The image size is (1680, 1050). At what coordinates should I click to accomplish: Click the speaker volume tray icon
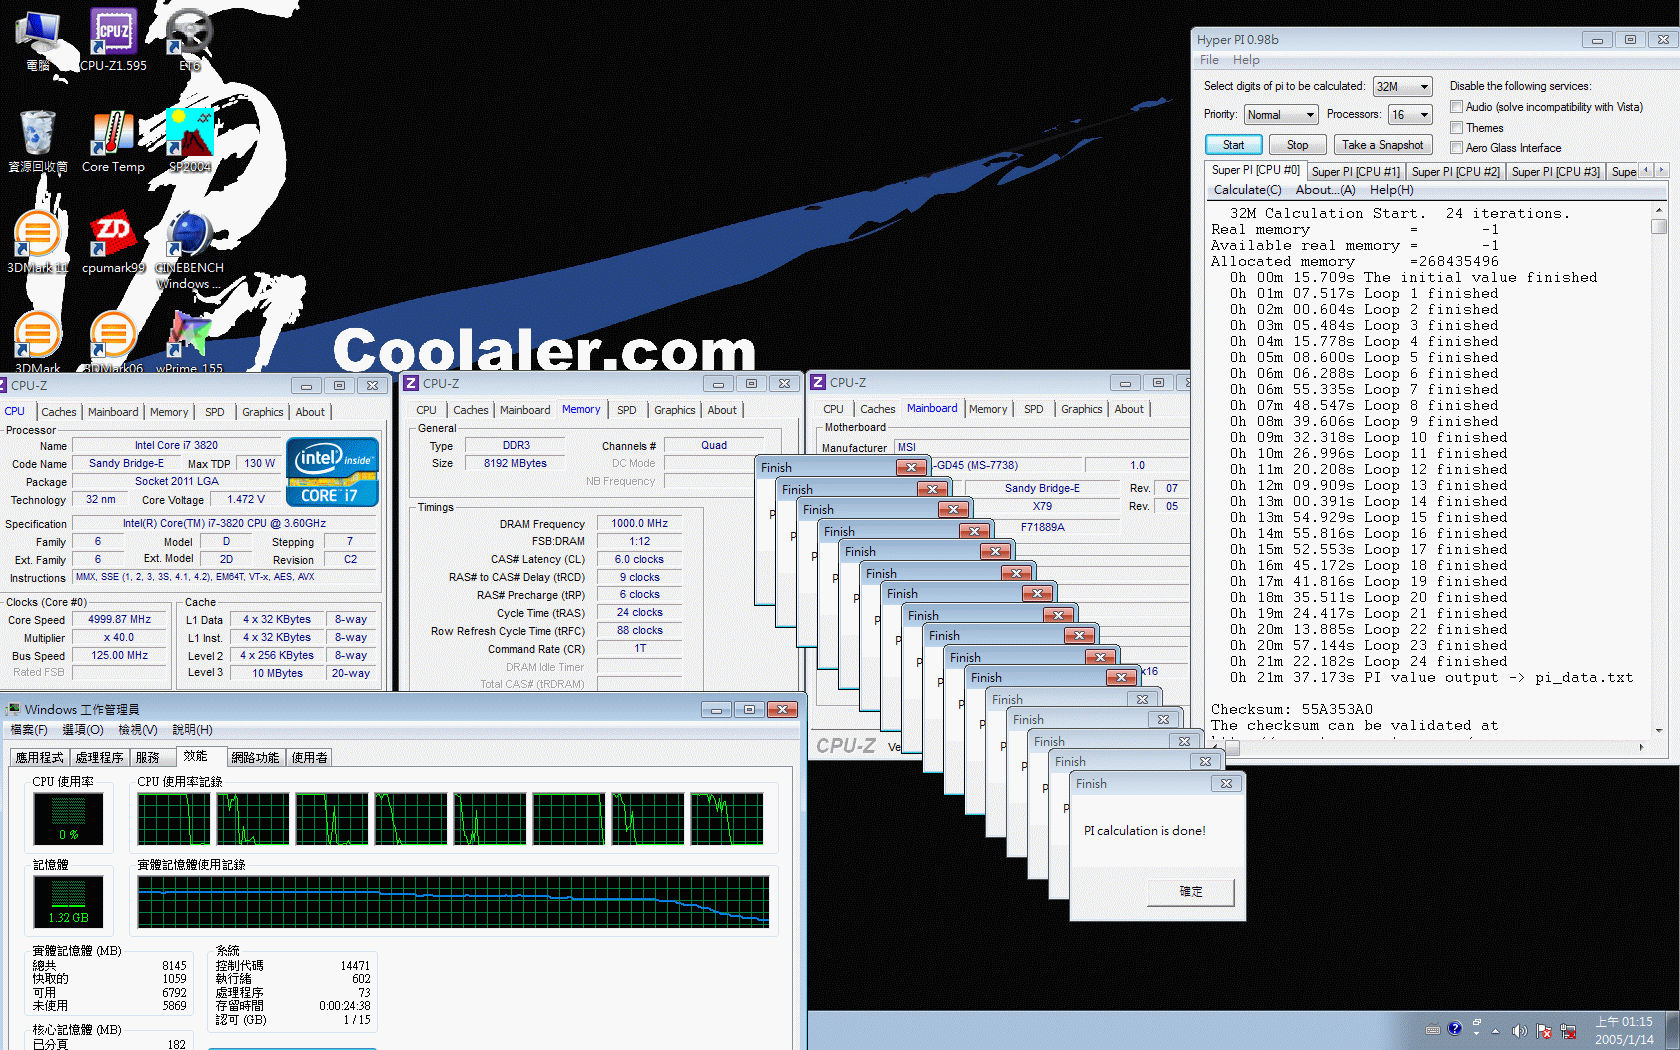pyautogui.click(x=1519, y=1031)
